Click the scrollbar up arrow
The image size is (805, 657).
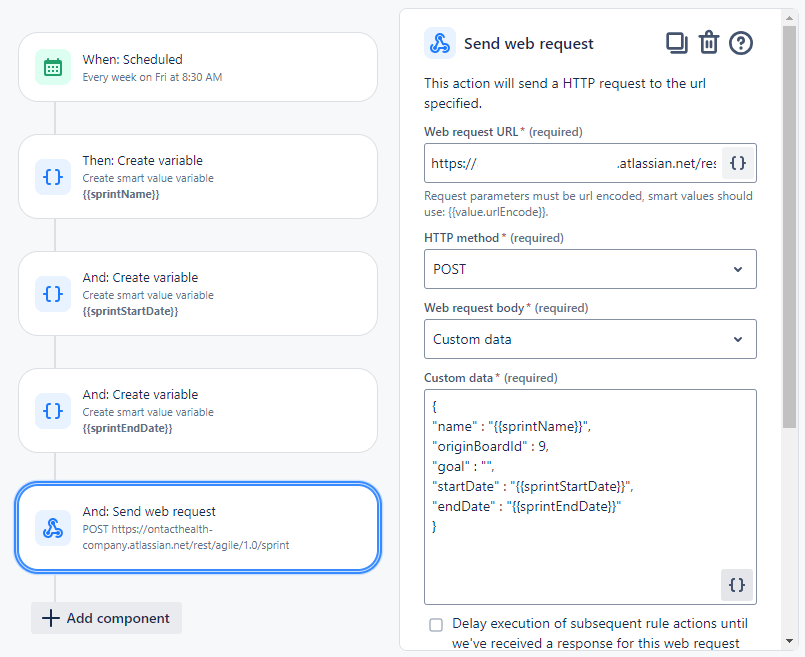[789, 18]
